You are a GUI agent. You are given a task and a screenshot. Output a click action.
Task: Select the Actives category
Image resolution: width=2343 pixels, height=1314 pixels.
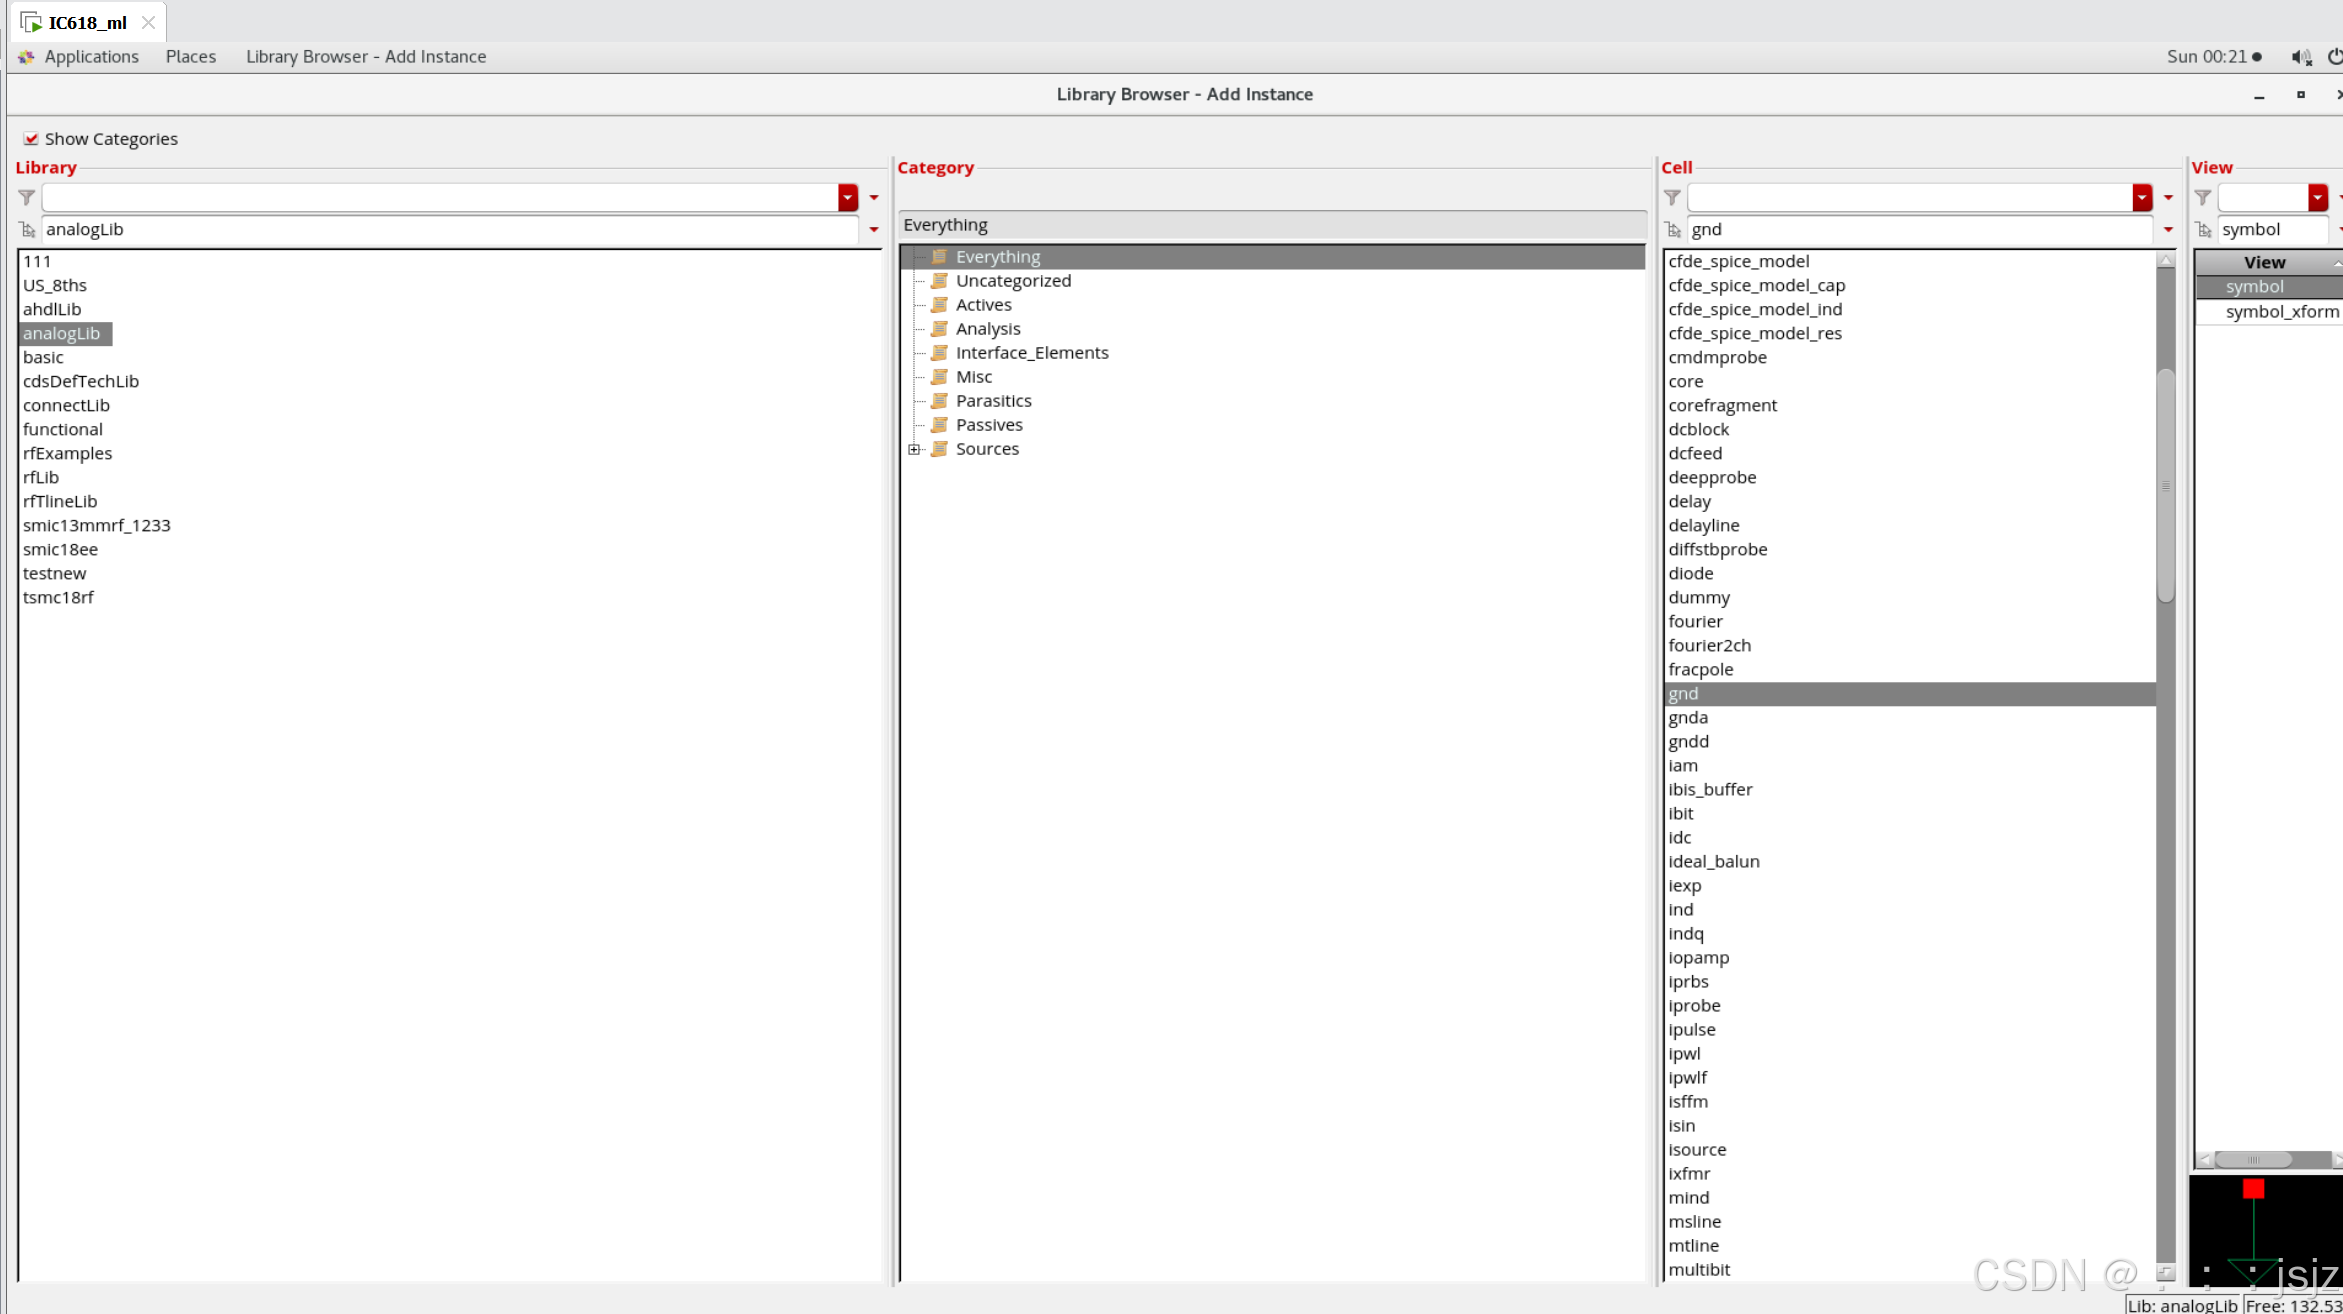pos(983,305)
